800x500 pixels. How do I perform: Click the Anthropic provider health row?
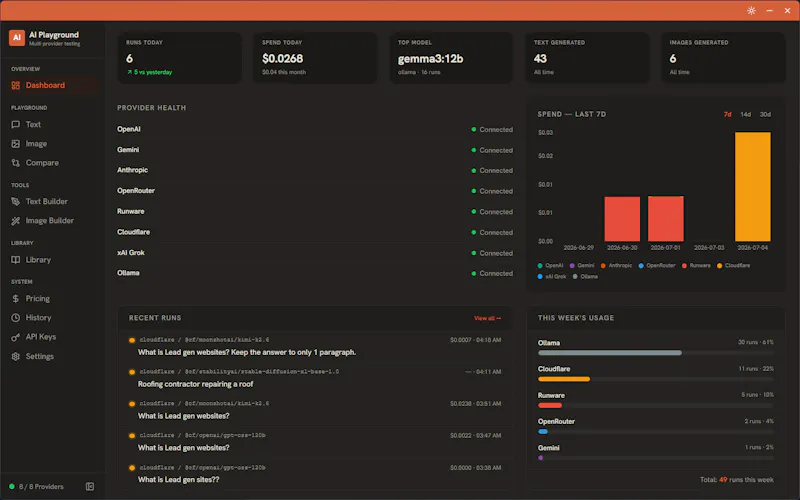coord(315,170)
